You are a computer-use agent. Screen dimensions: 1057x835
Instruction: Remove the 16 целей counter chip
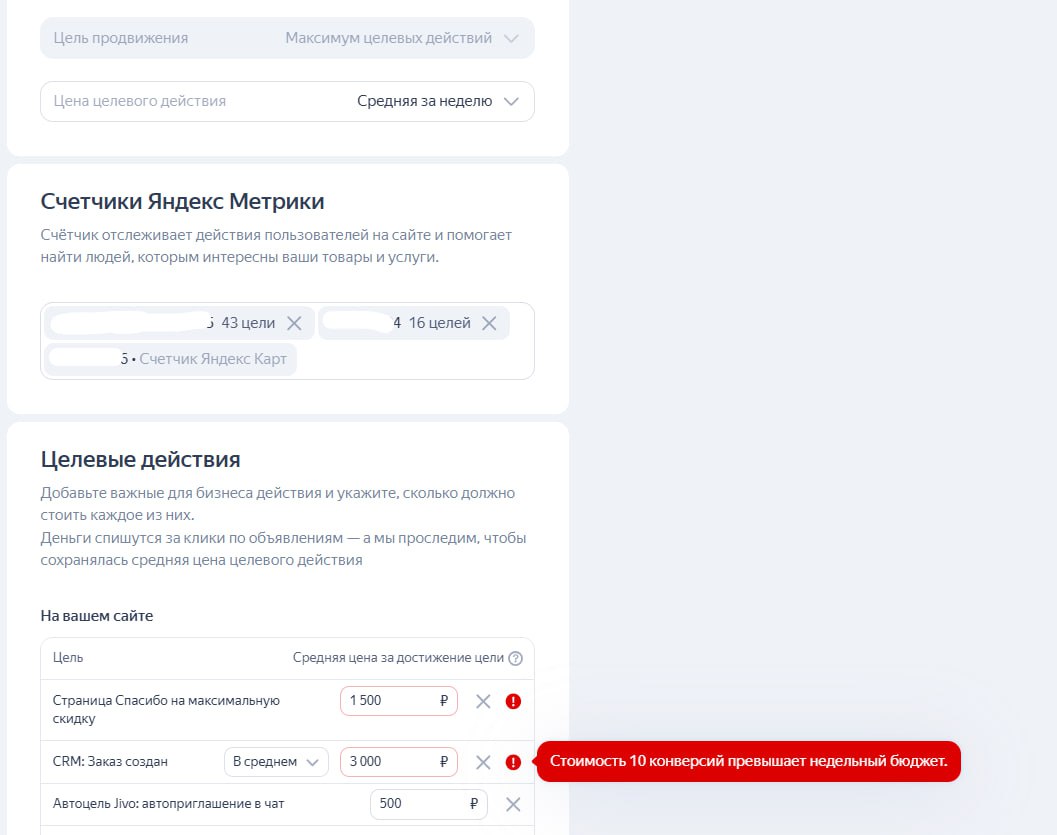tap(489, 323)
